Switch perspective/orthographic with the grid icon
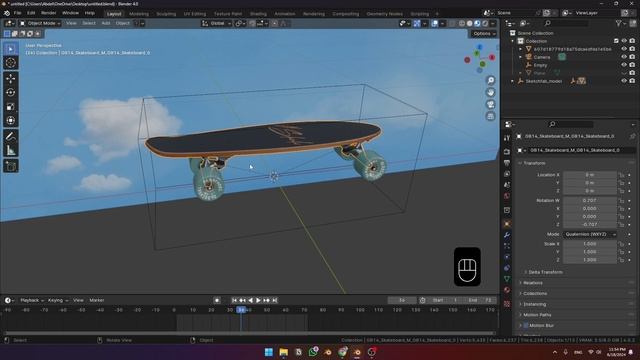The width and height of the screenshot is (640, 360). 491,116
